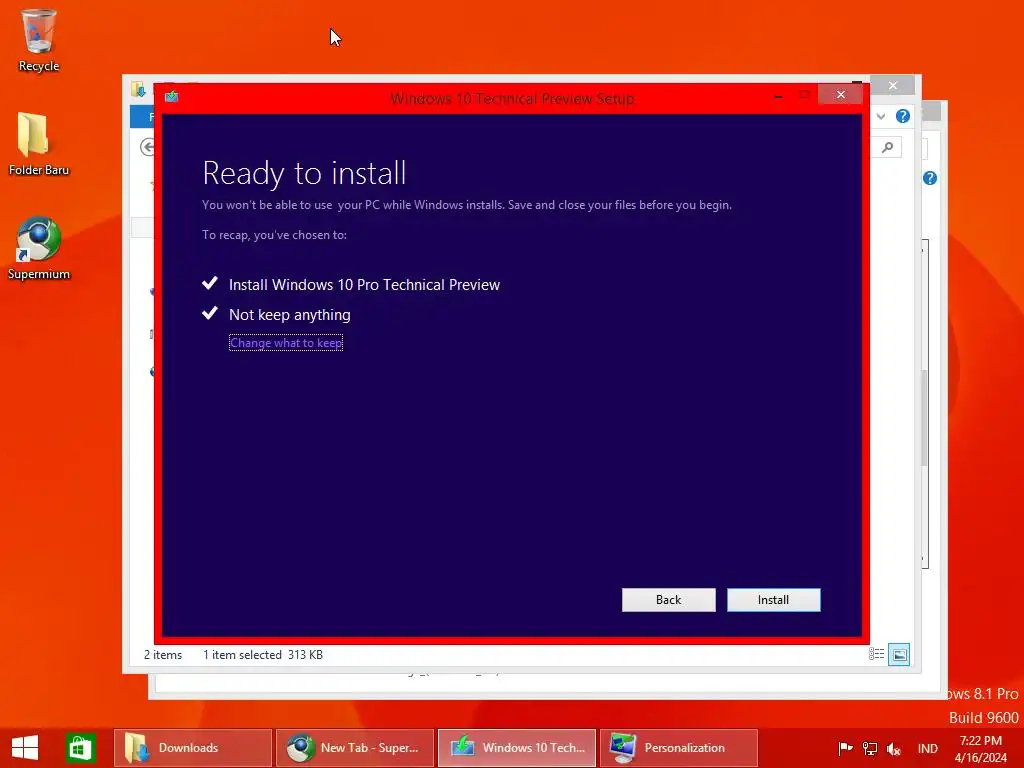
Task: Click the 'Not keep anything' text
Action: tap(289, 315)
